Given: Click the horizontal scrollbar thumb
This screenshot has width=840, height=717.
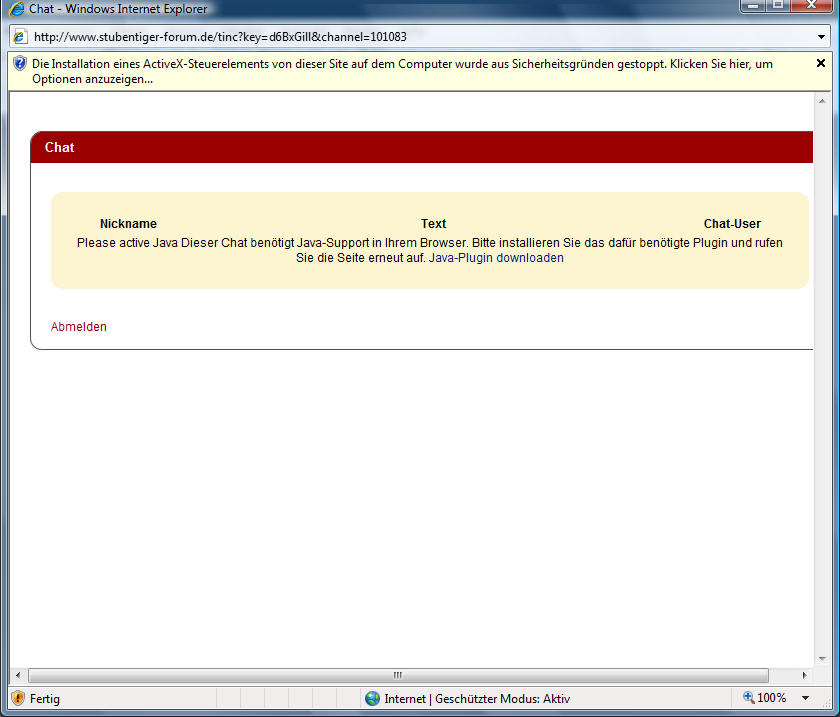Looking at the screenshot, I should click(x=397, y=675).
